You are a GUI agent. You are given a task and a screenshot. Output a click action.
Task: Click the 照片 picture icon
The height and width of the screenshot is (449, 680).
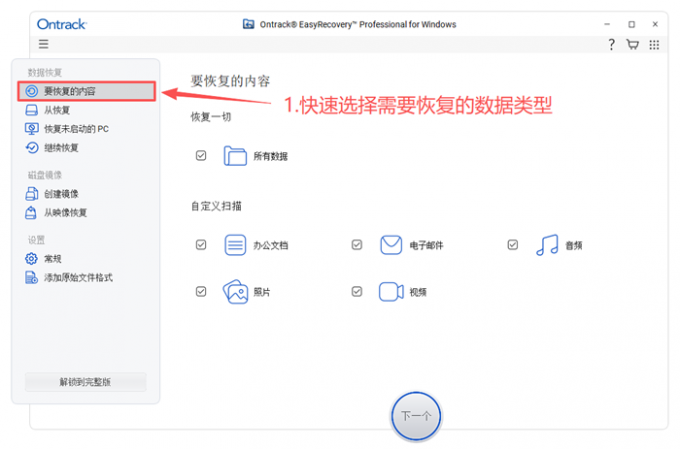pyautogui.click(x=235, y=292)
